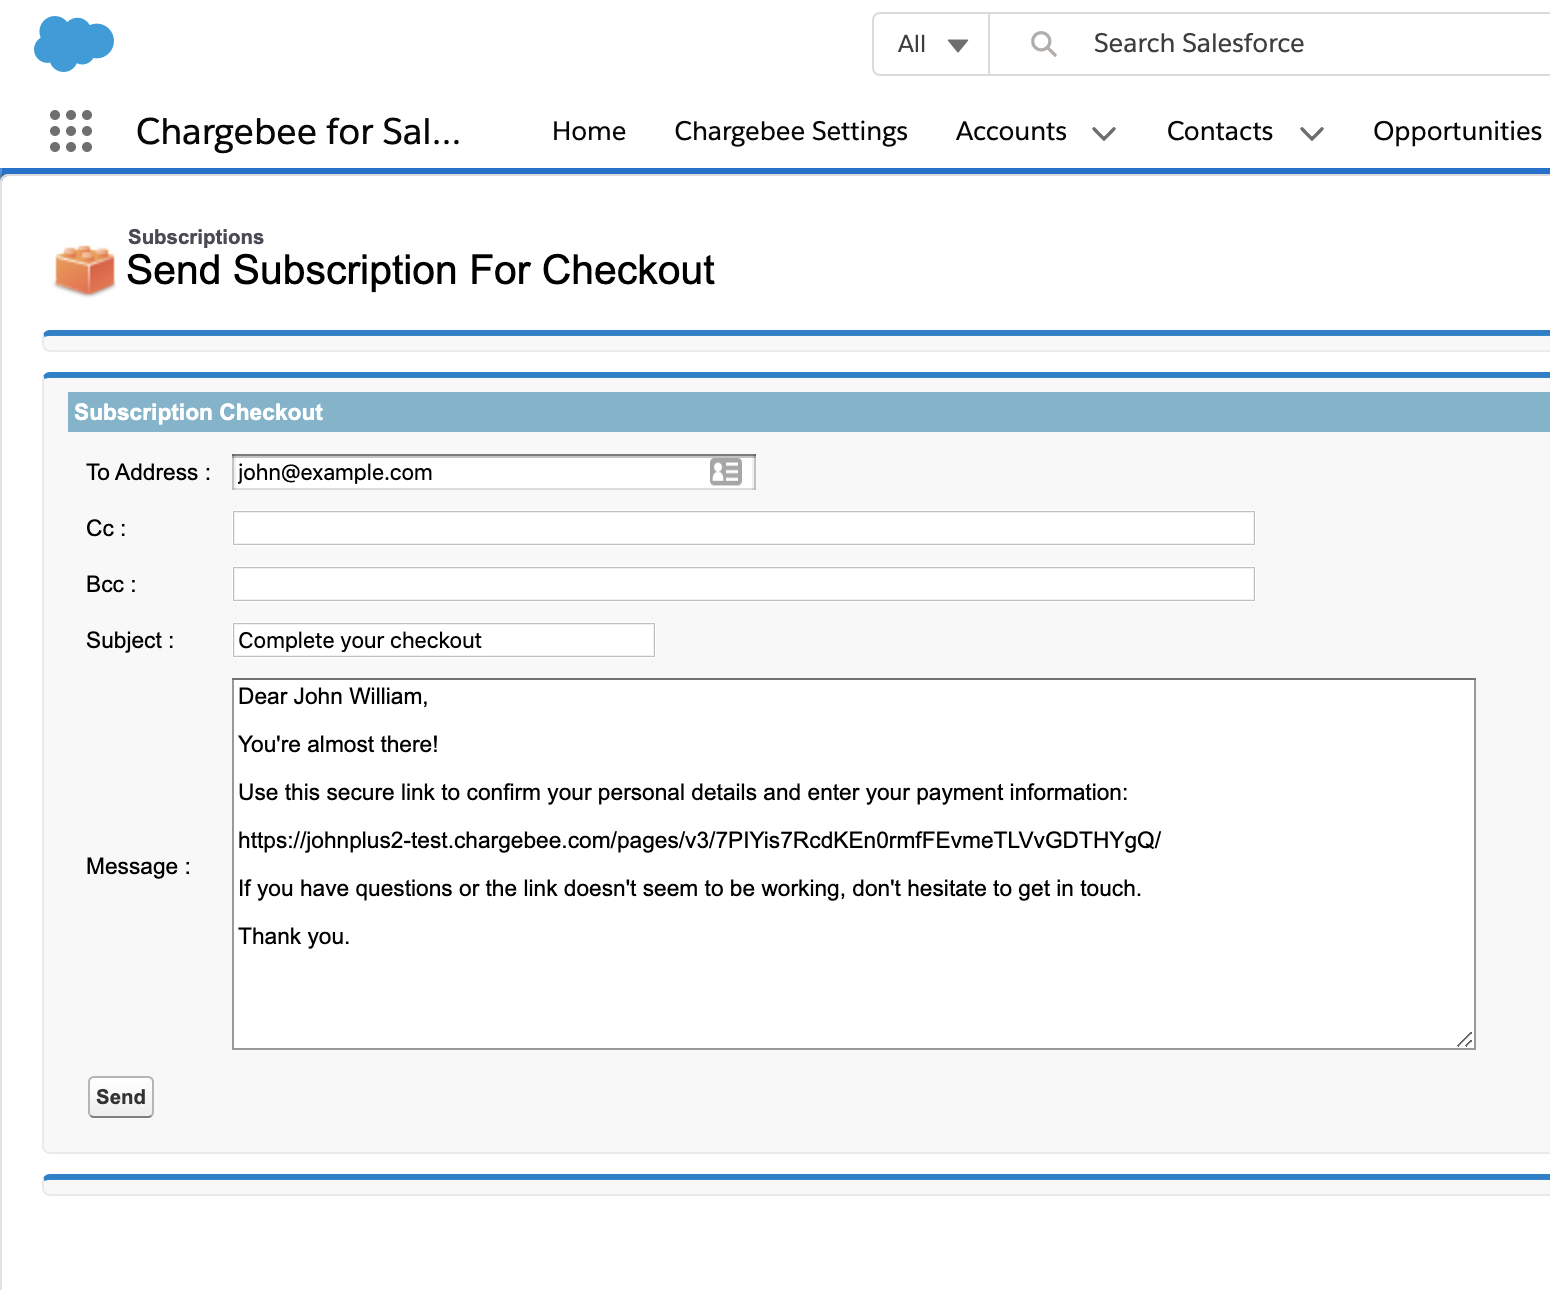Open the App Launcher dots grid

click(x=71, y=131)
